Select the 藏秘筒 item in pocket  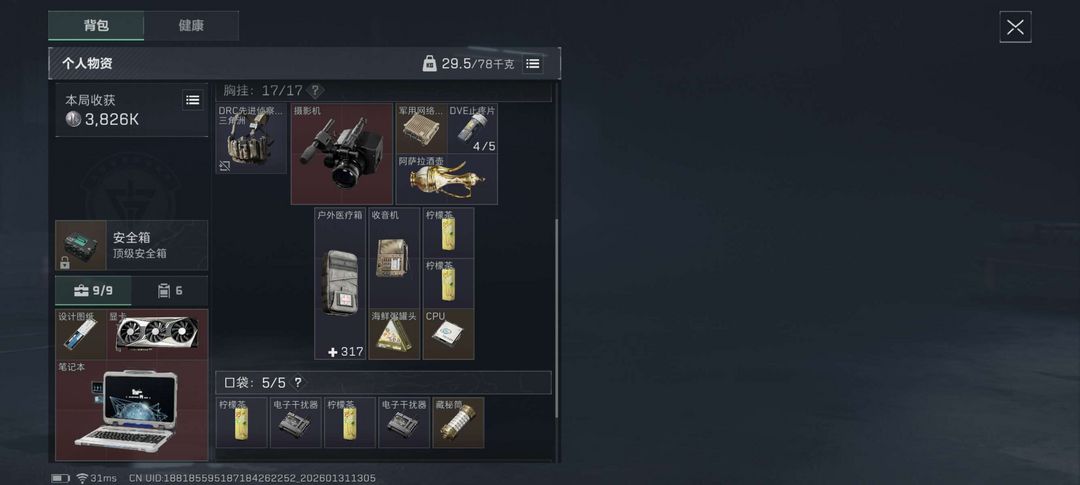458,422
